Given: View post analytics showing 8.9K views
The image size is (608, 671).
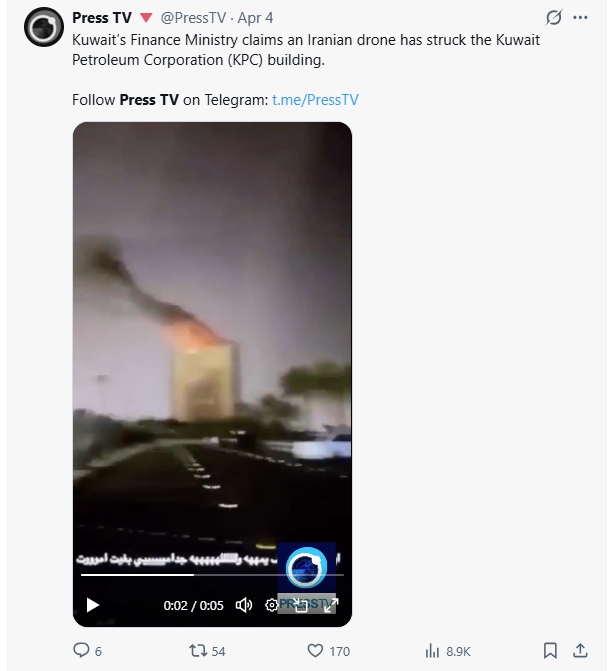Looking at the screenshot, I should 448,651.
